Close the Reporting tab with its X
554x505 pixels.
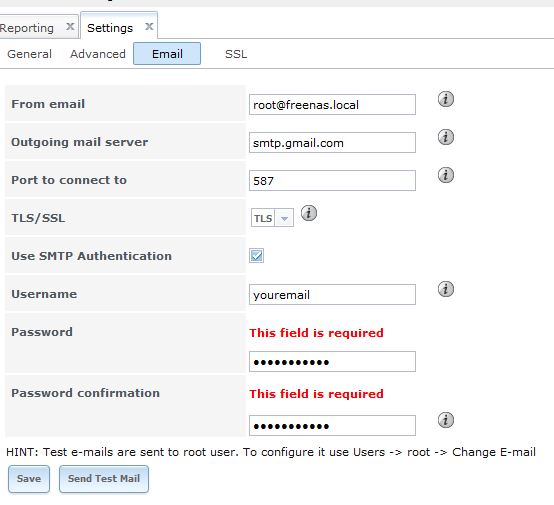(x=70, y=27)
